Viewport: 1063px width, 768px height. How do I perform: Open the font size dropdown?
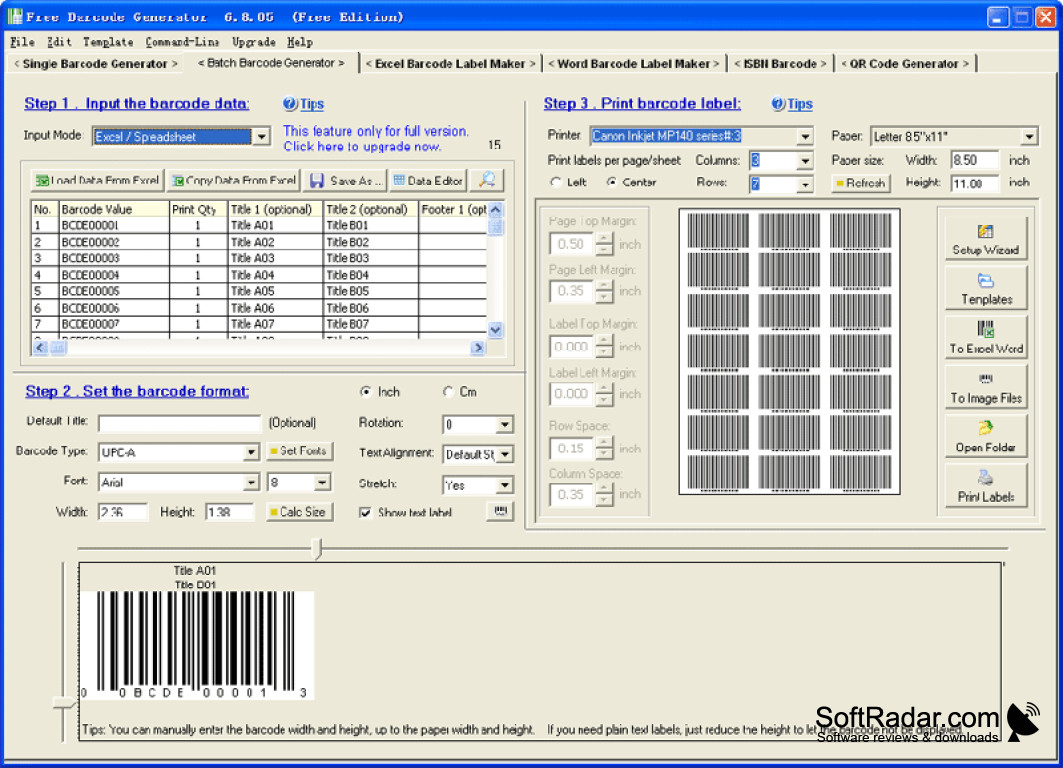click(322, 482)
